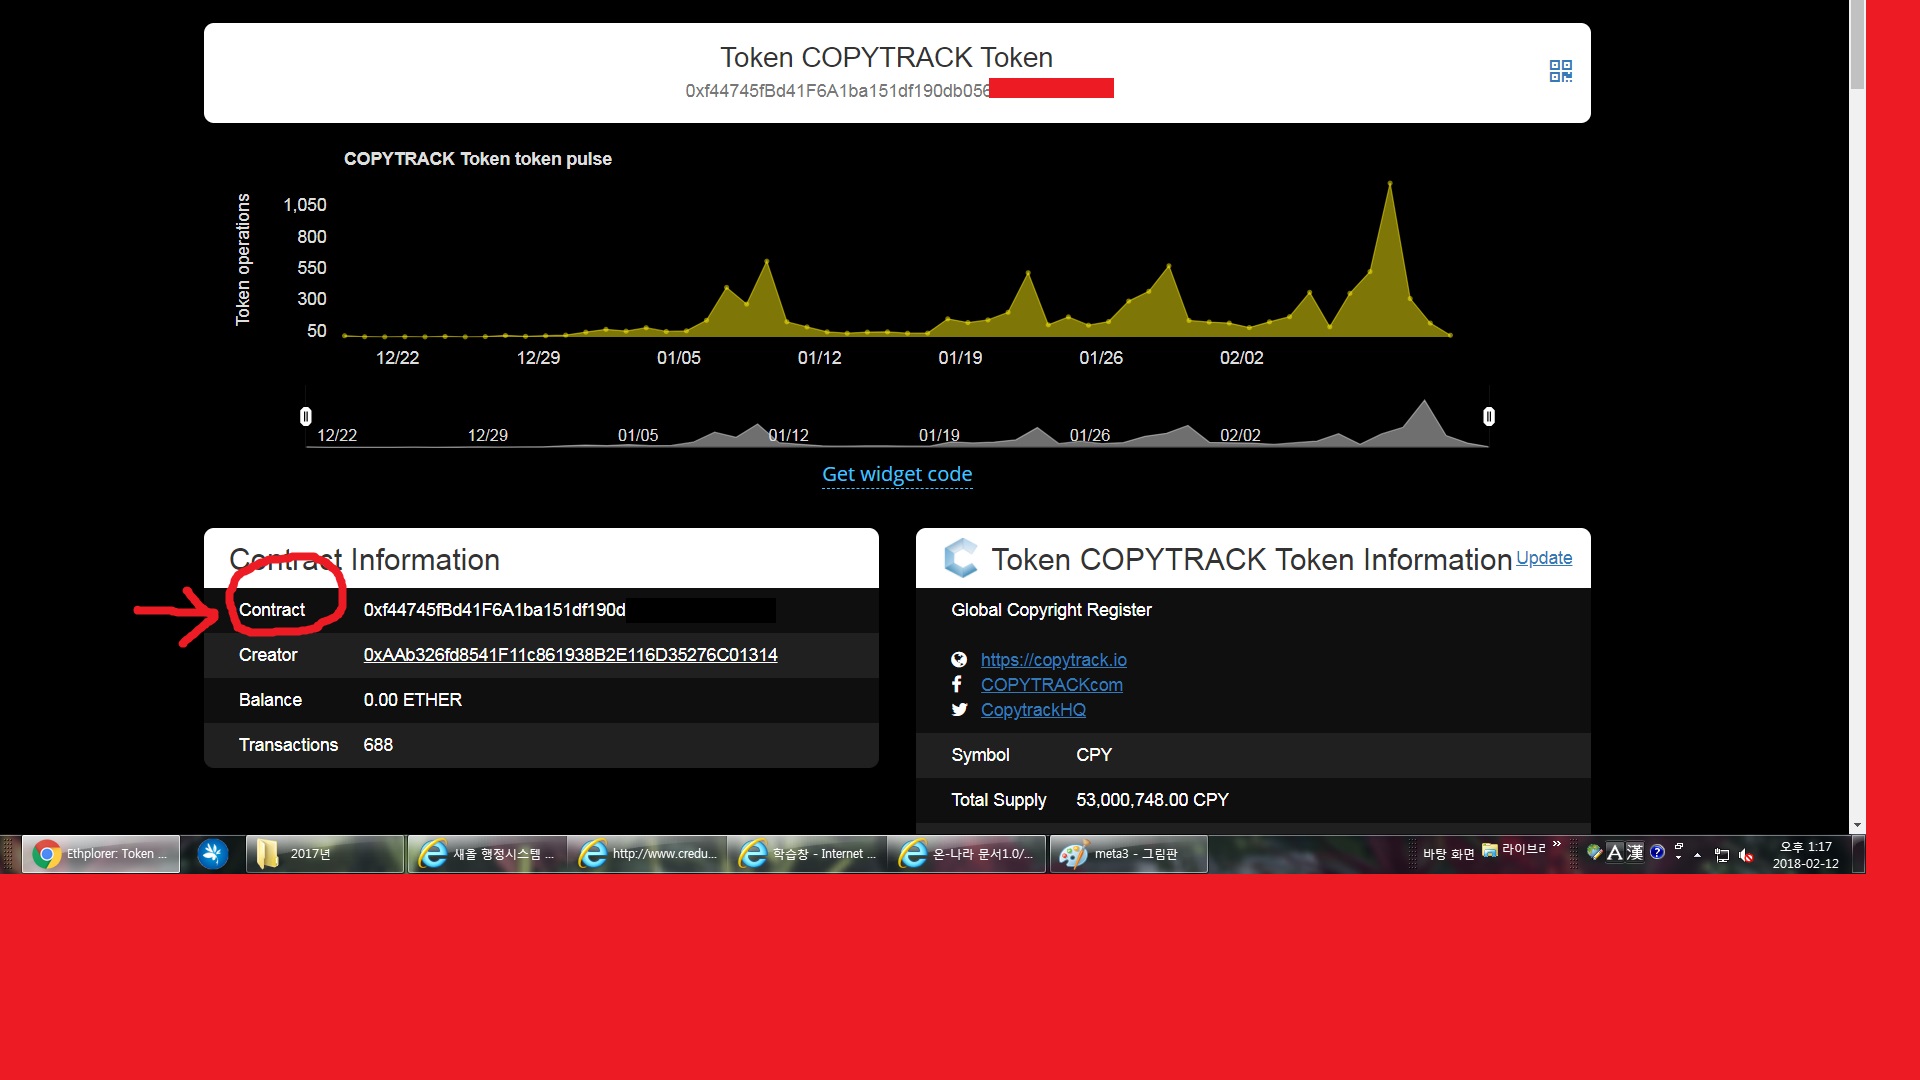Switch to meta3 그림판 Paint window
This screenshot has width=1920, height=1080.
(1129, 854)
